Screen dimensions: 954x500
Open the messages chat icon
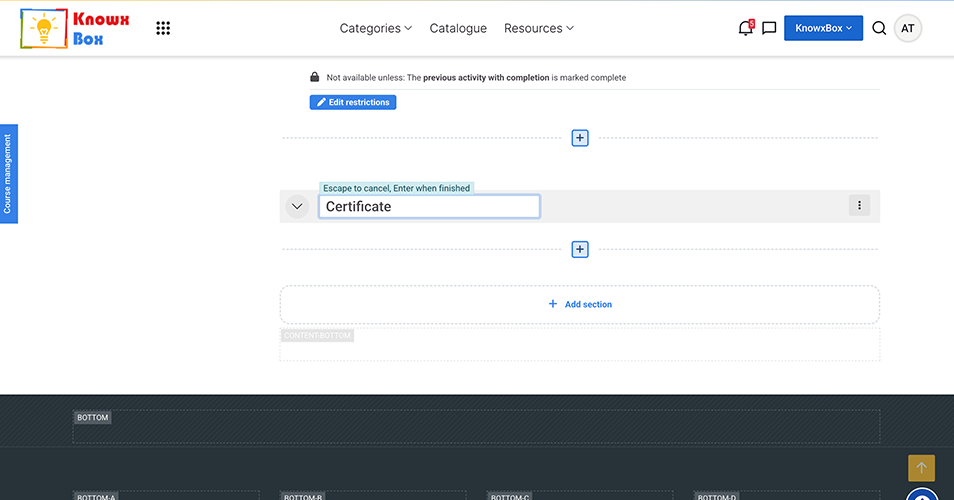pyautogui.click(x=769, y=28)
